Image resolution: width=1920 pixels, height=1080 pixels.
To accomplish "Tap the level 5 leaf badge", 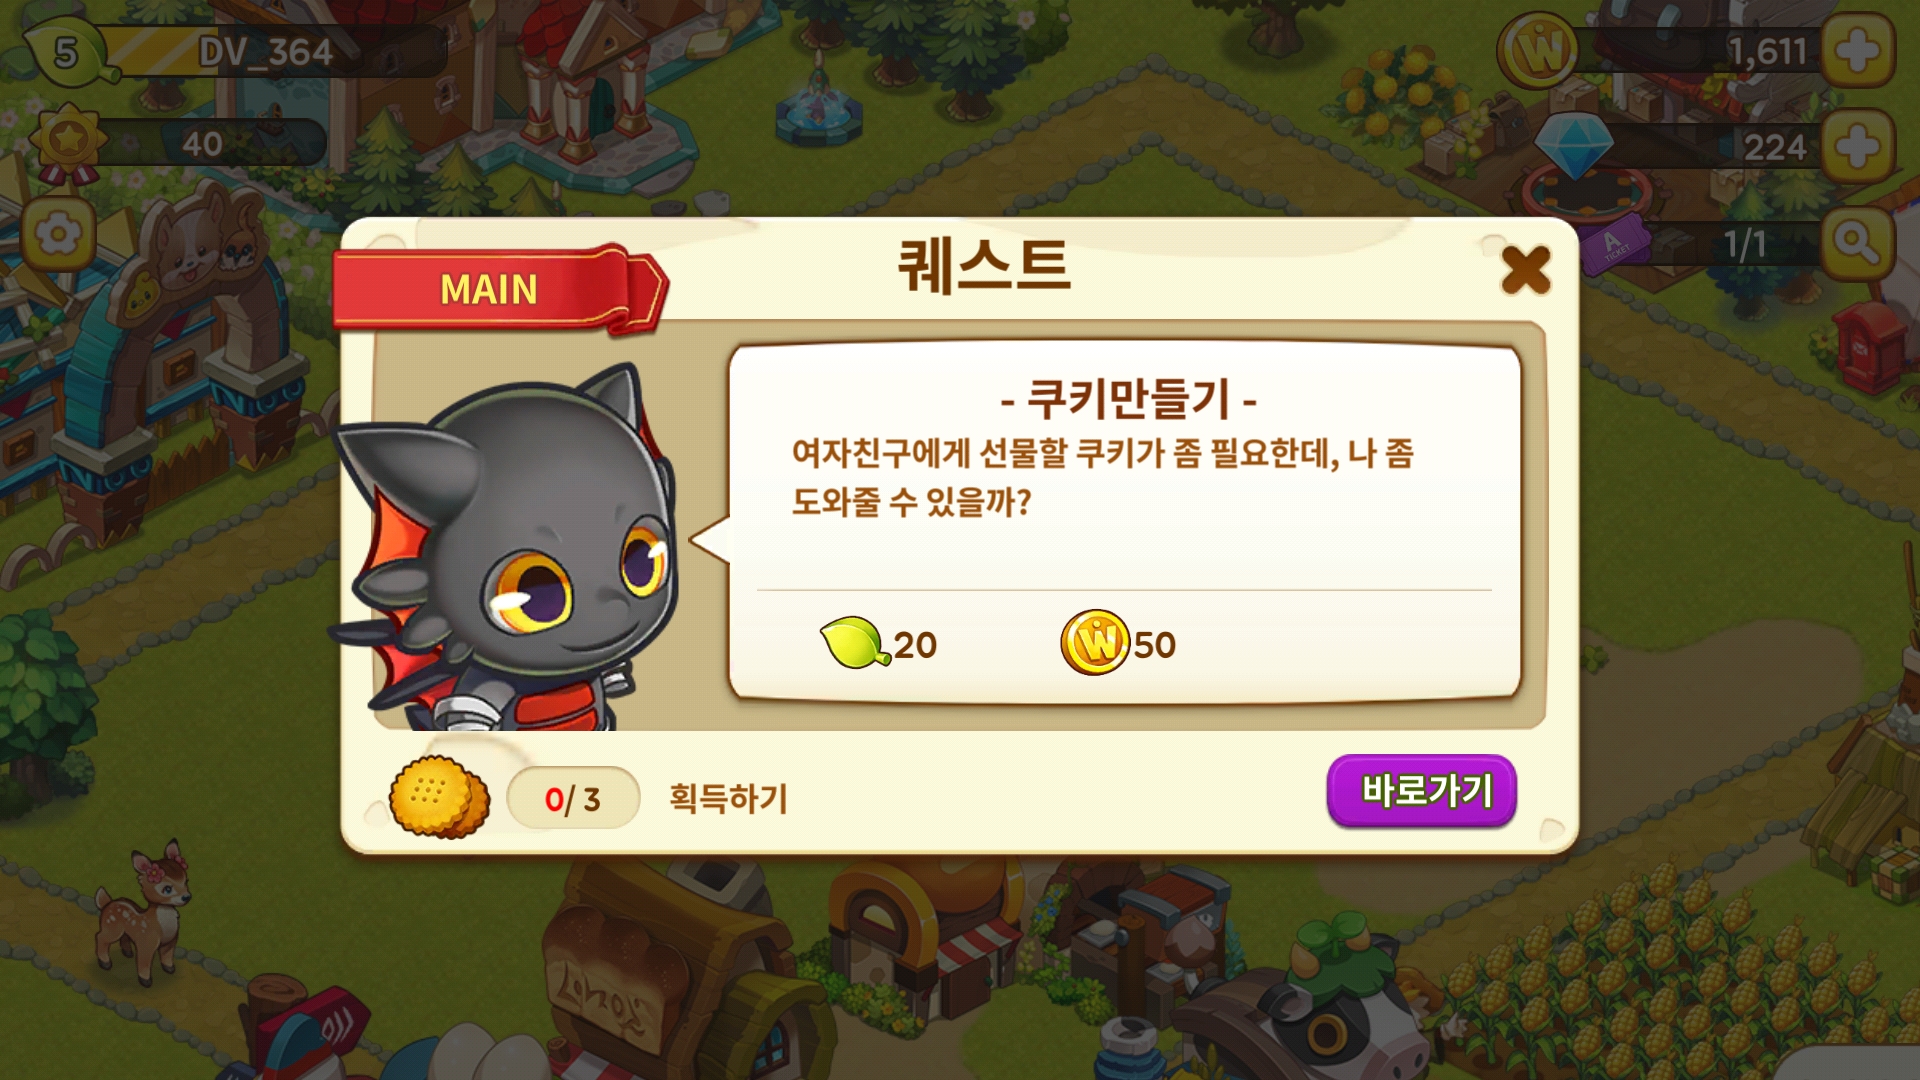I will pyautogui.click(x=66, y=52).
